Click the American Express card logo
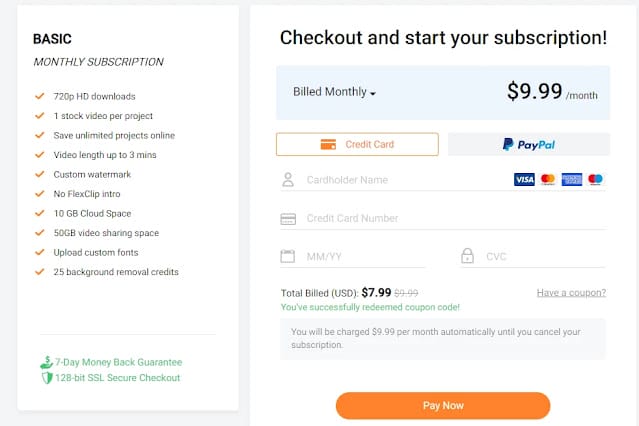Screen dimensions: 639x426 click(572, 180)
